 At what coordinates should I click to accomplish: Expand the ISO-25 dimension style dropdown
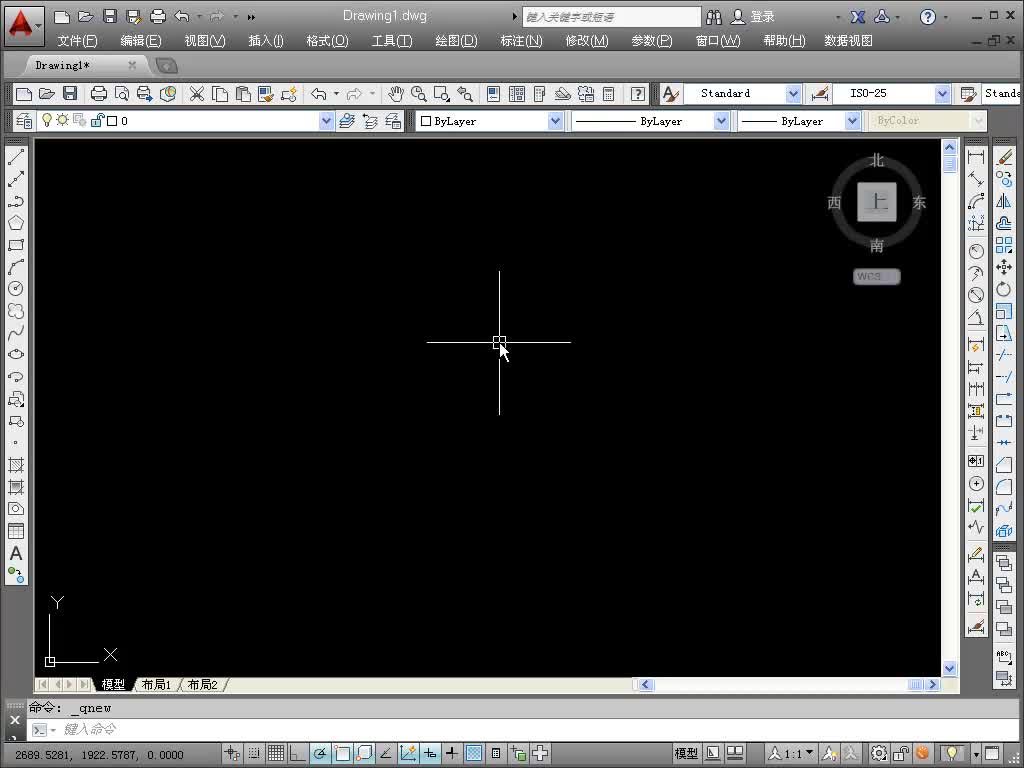click(942, 94)
